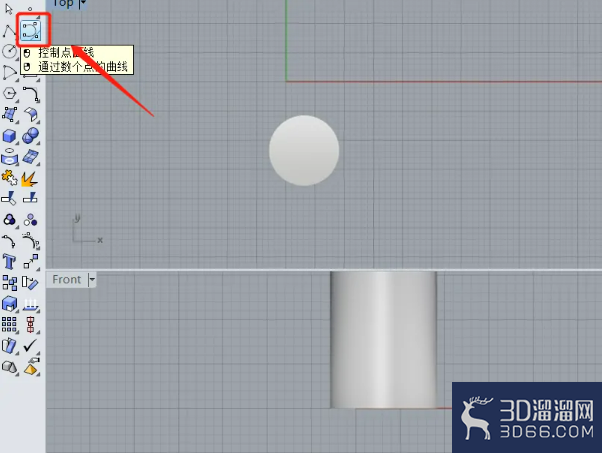Choose the single Point tool
This screenshot has height=453, width=602.
pyautogui.click(x=30, y=8)
